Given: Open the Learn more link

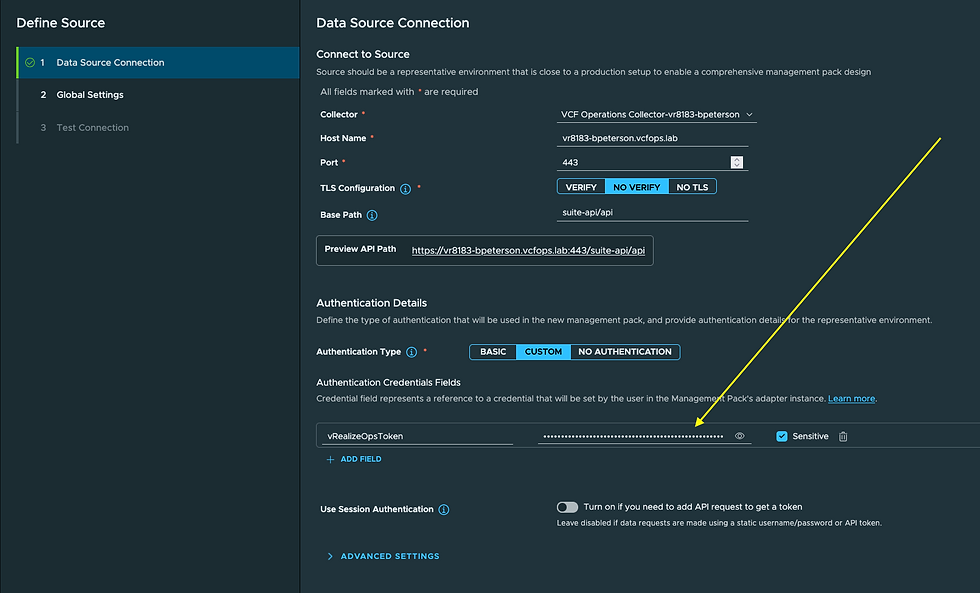Looking at the screenshot, I should coord(851,399).
